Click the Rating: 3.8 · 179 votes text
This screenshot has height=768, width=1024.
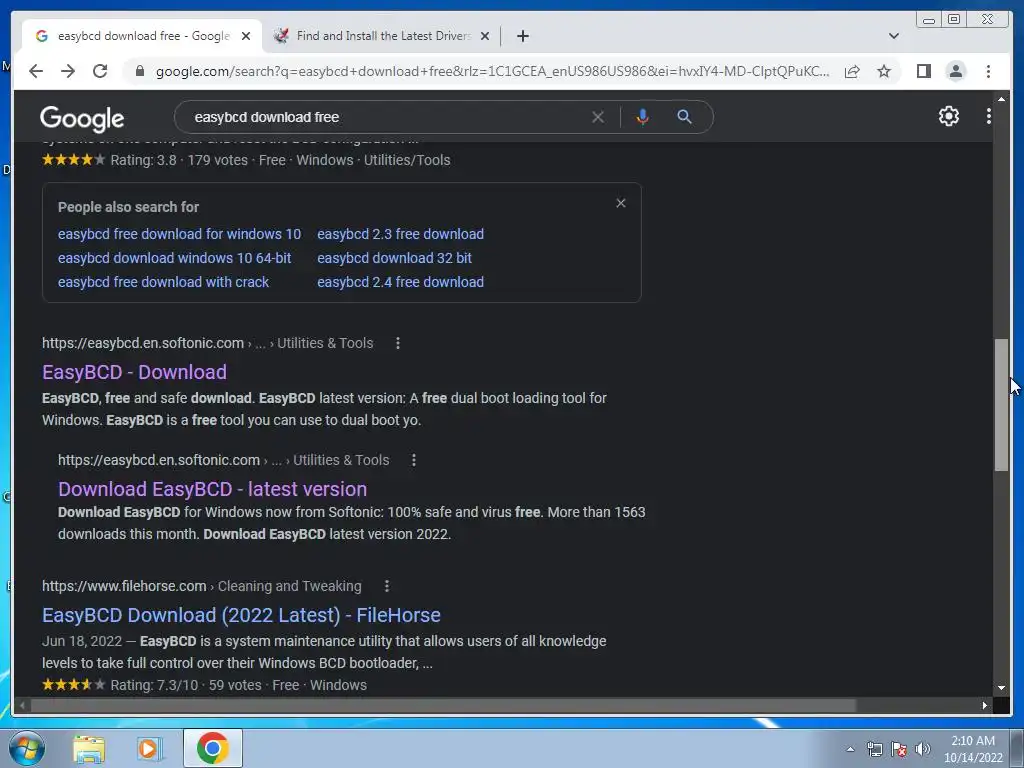(x=179, y=160)
